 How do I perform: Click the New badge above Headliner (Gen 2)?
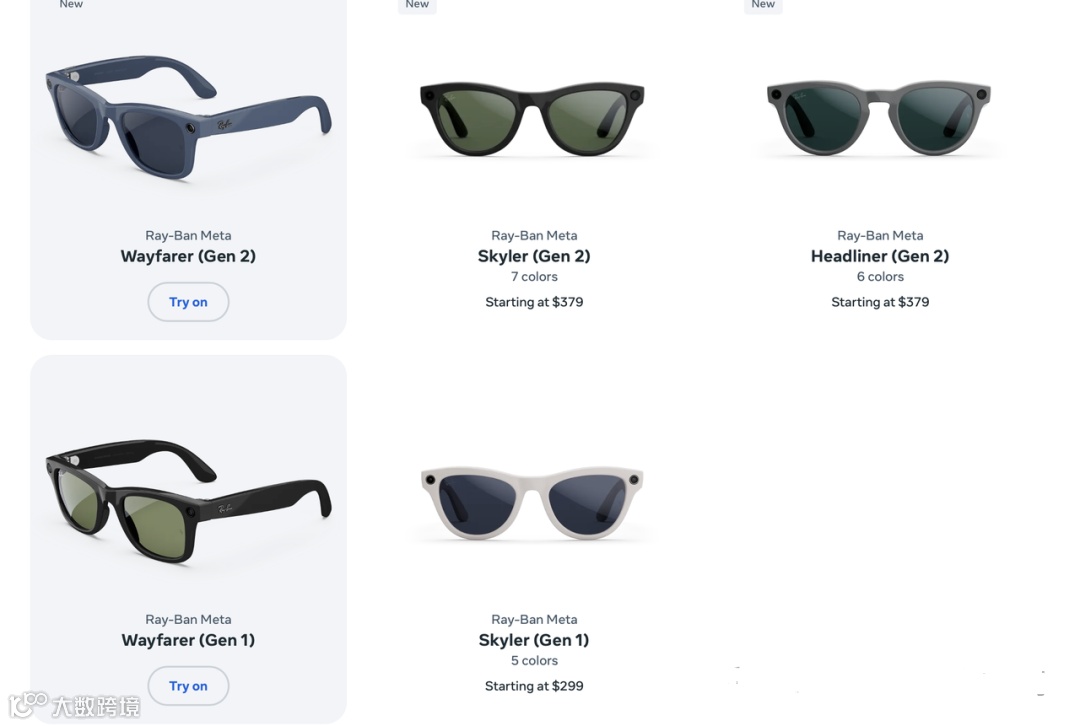click(x=763, y=5)
